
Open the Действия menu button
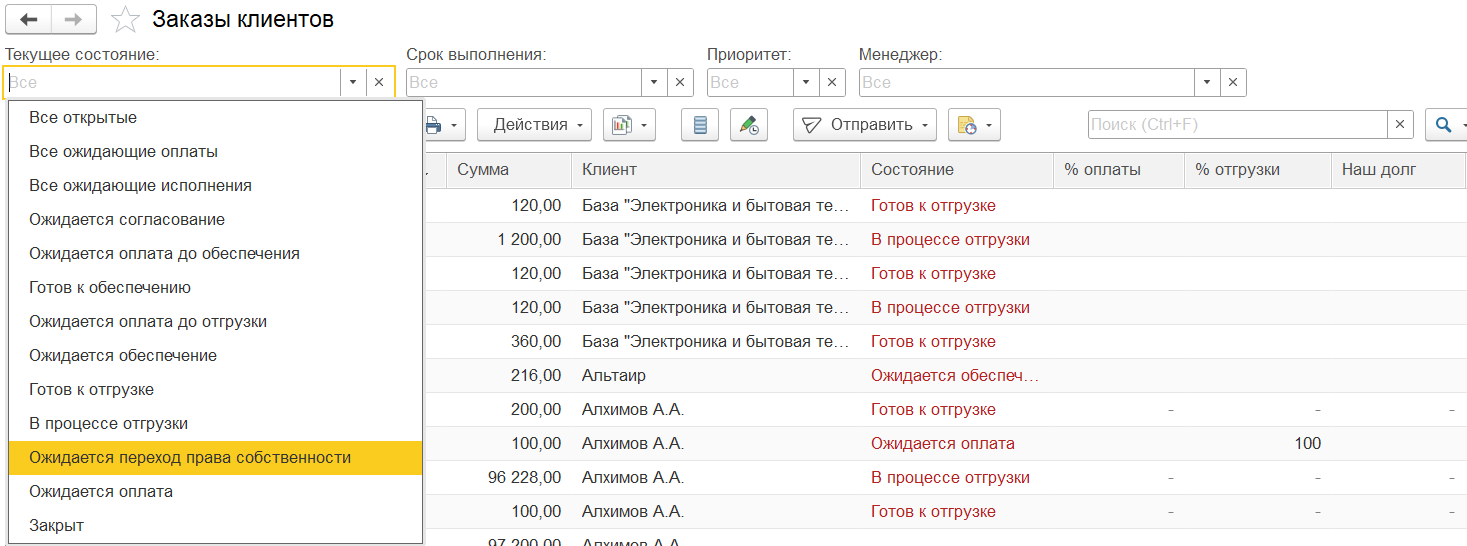[535, 125]
